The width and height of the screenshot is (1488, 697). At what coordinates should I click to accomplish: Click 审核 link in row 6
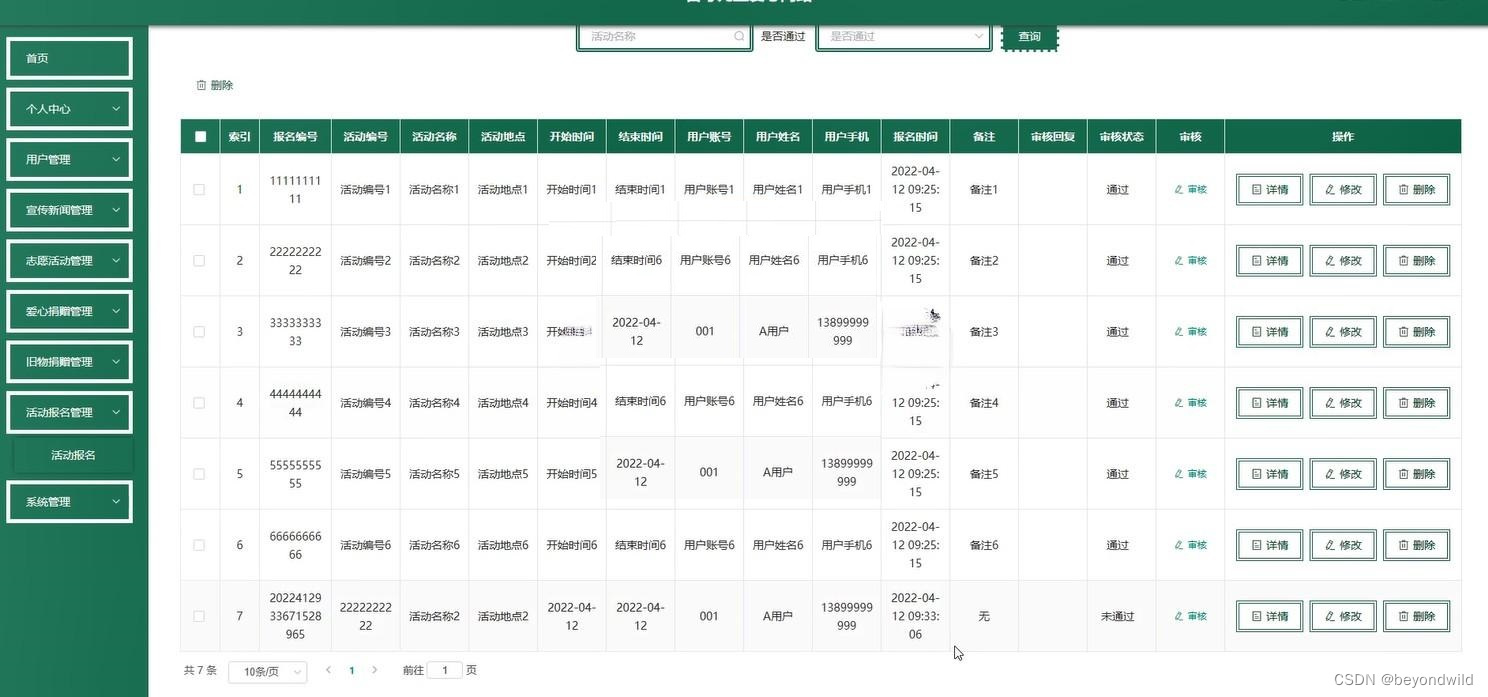point(1190,545)
